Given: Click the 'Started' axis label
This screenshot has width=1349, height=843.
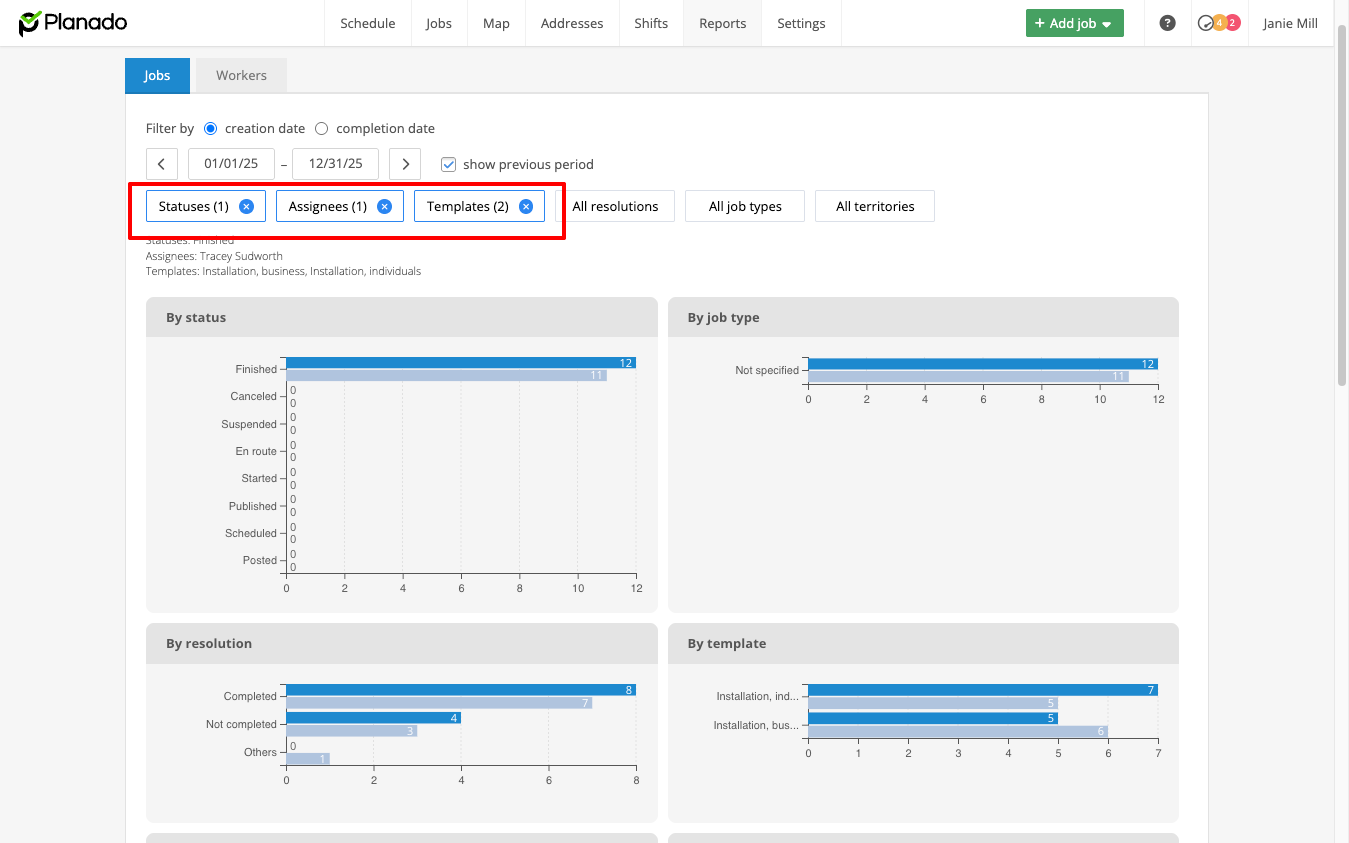Looking at the screenshot, I should tap(259, 478).
